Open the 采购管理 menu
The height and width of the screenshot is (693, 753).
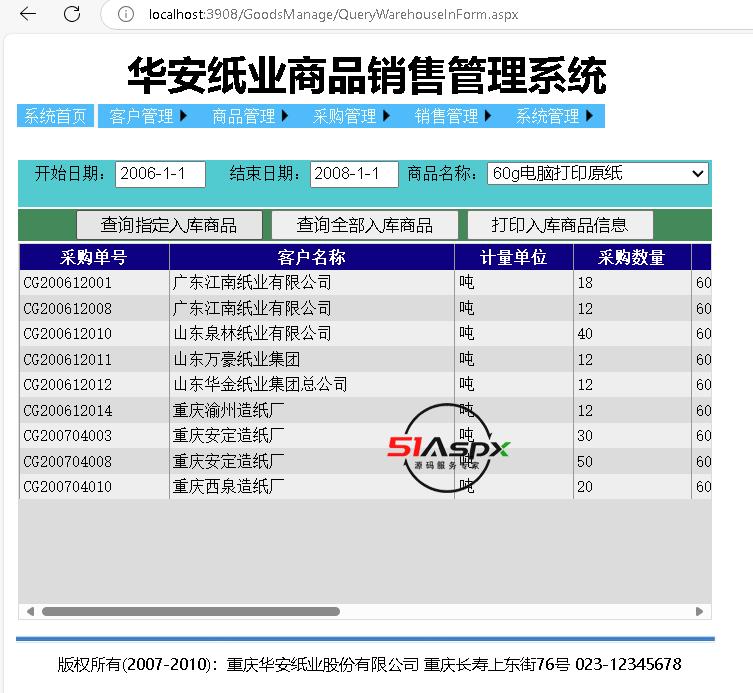[x=352, y=116]
